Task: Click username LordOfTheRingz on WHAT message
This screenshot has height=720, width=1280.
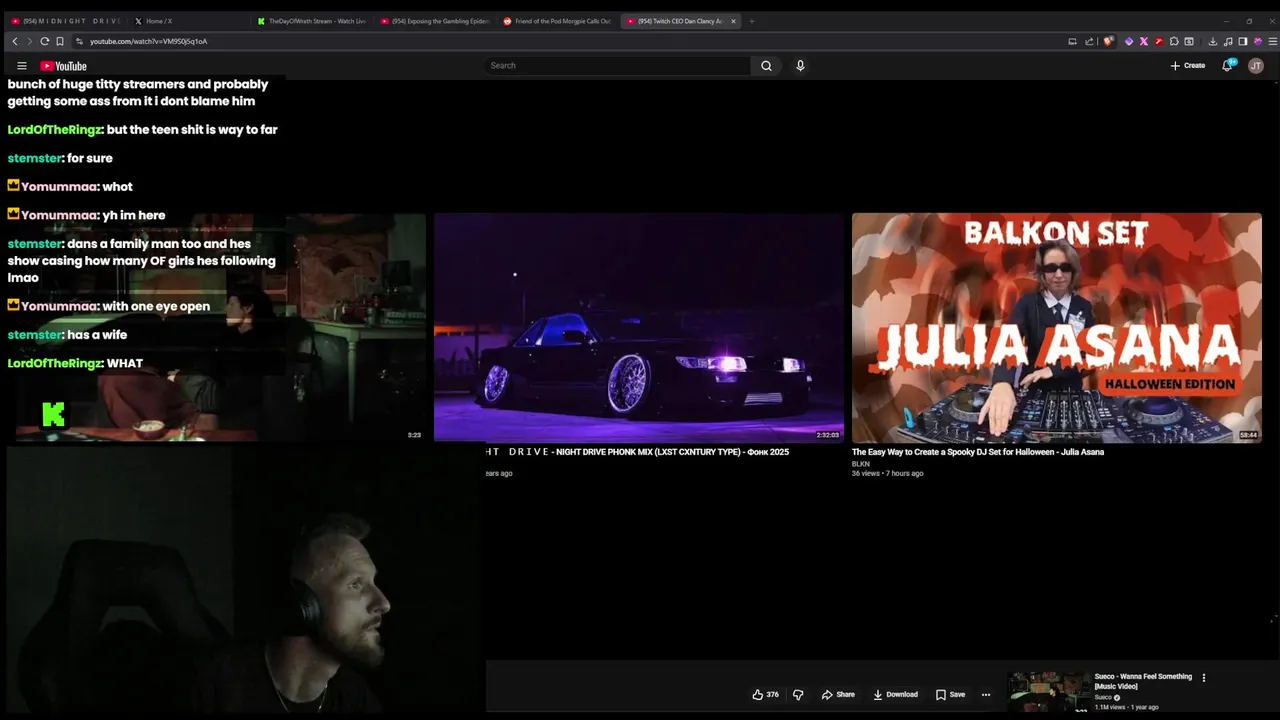Action: [x=55, y=363]
